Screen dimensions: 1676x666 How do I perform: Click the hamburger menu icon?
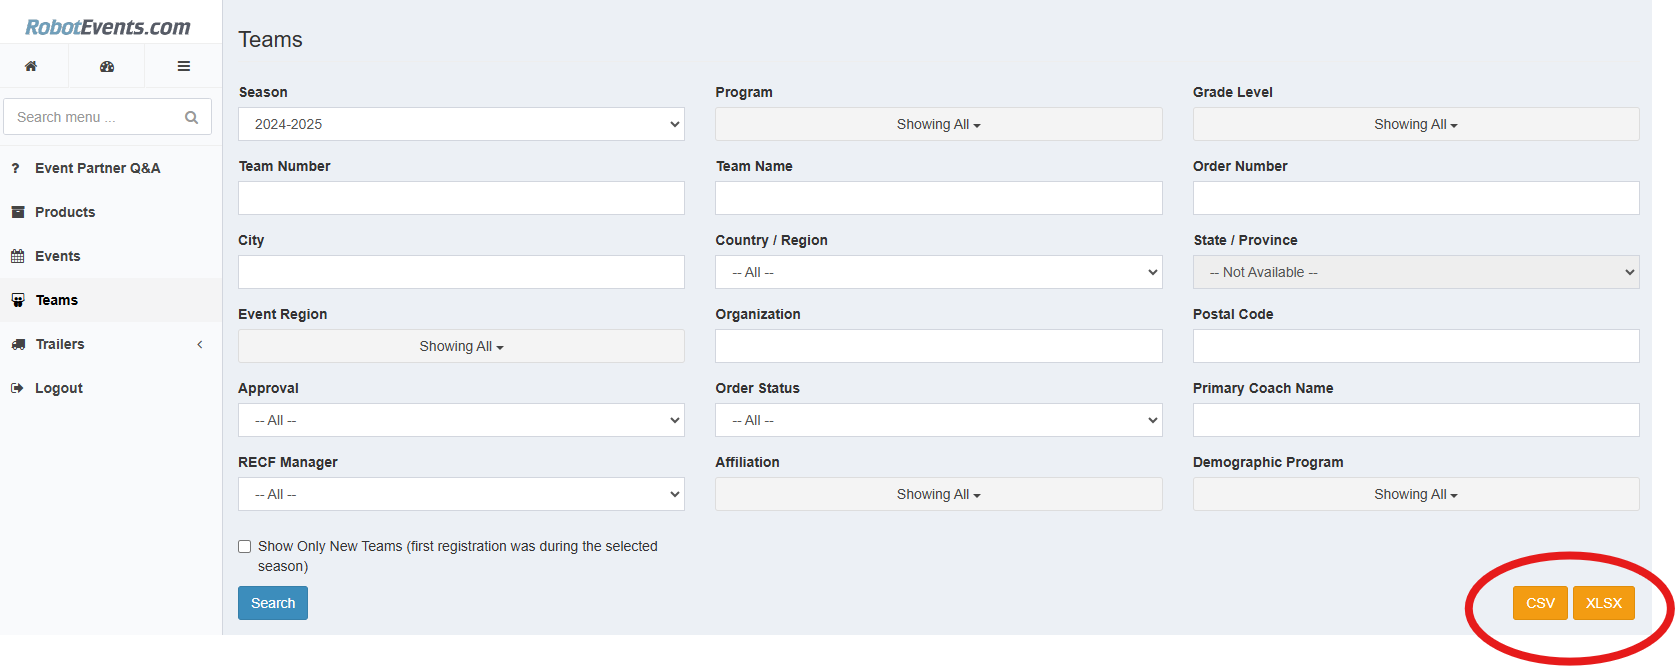[x=183, y=65]
